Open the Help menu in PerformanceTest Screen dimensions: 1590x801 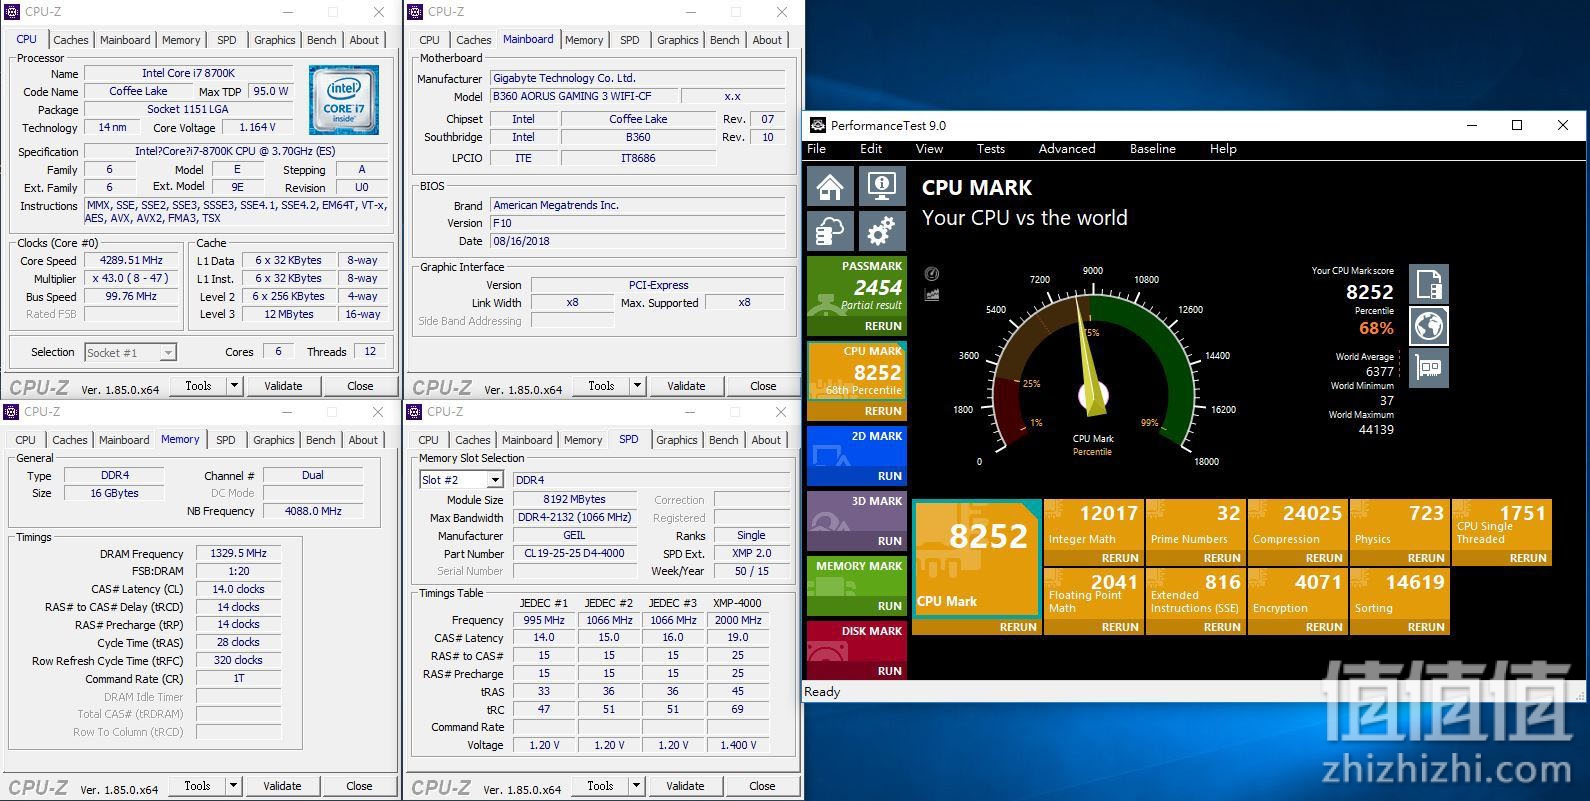coord(1223,149)
